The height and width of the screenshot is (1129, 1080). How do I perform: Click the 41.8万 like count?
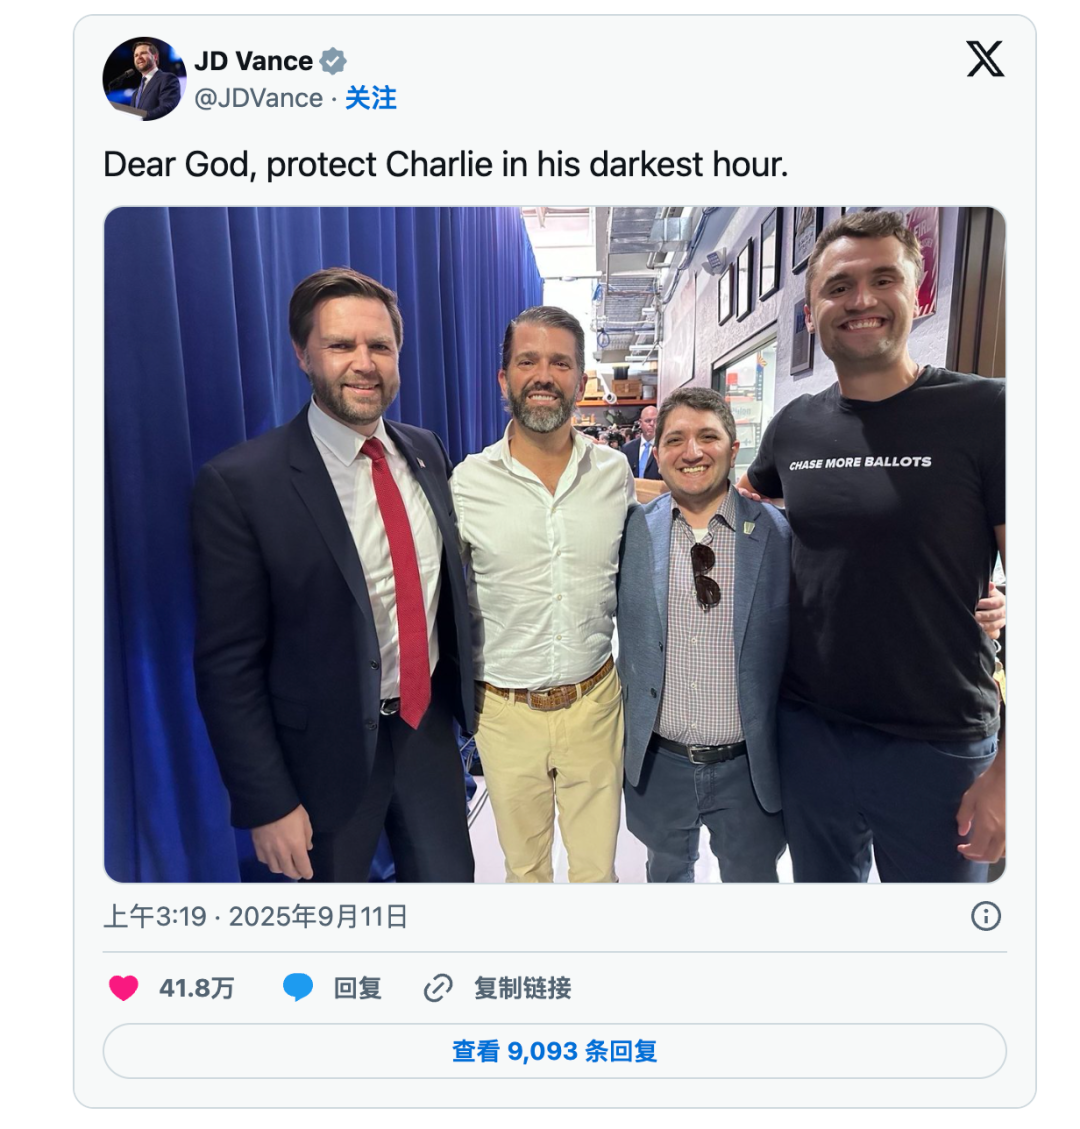coord(196,988)
